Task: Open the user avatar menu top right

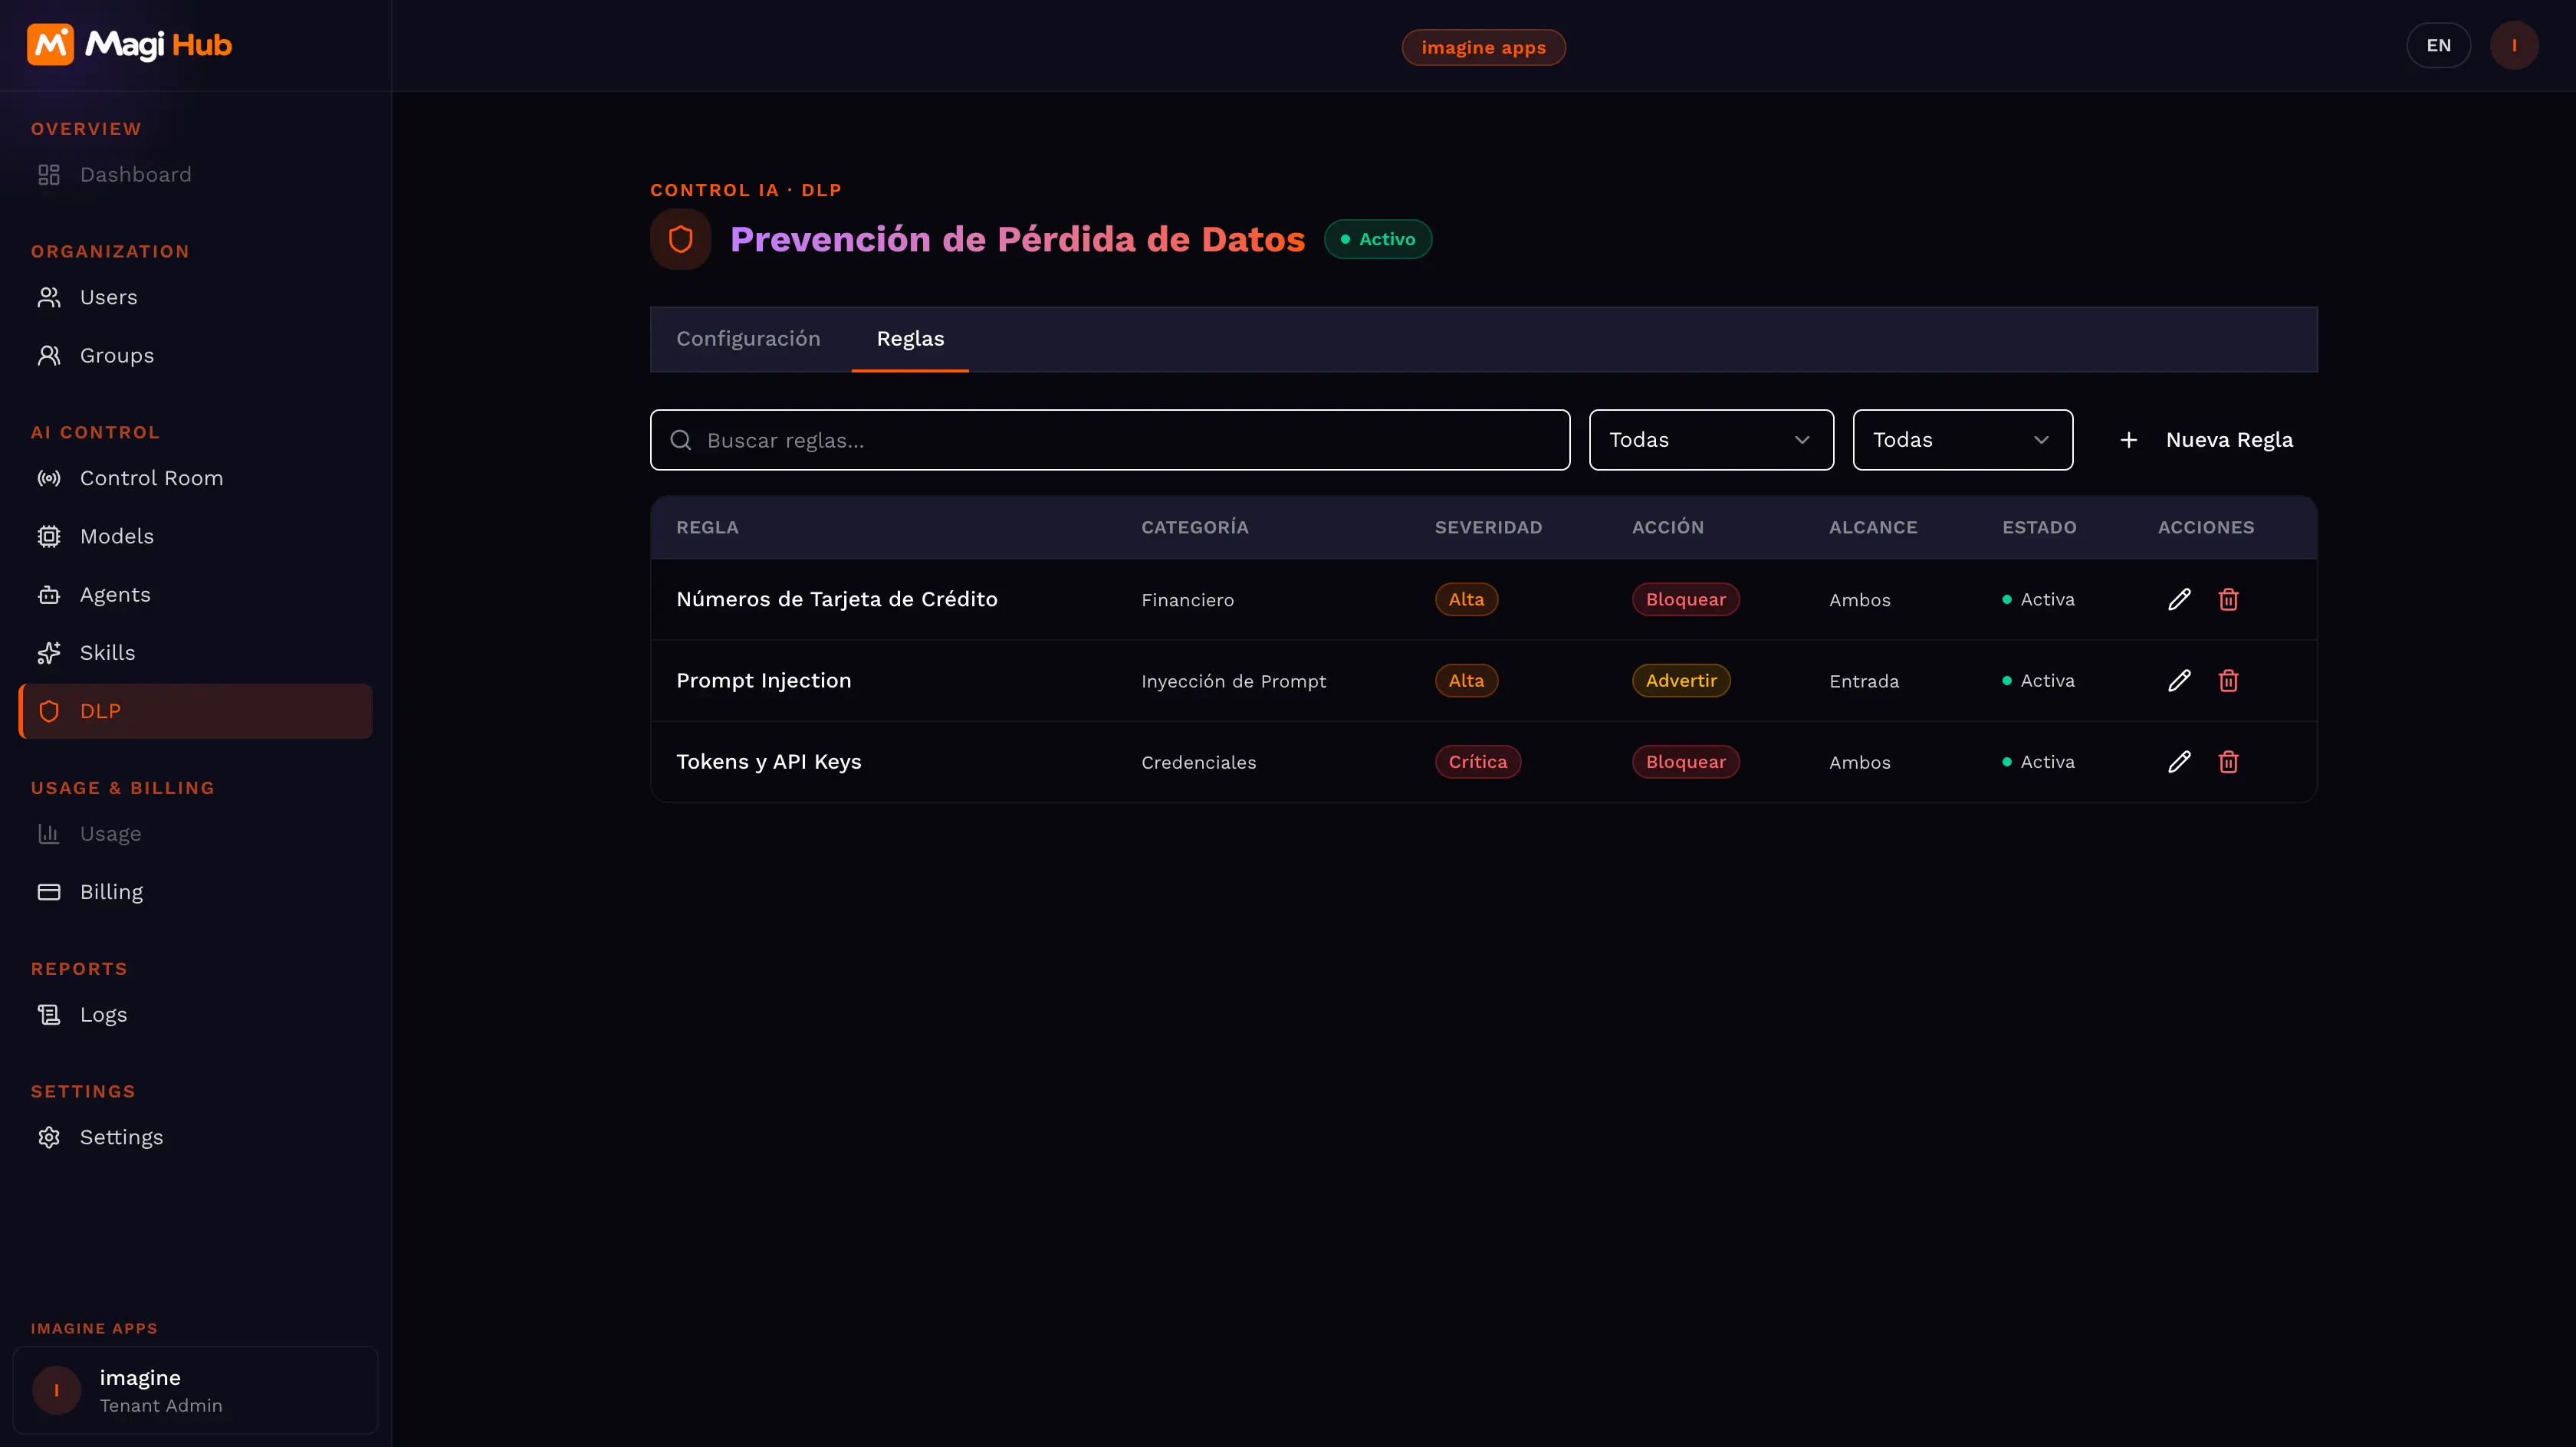Action: click(2514, 46)
